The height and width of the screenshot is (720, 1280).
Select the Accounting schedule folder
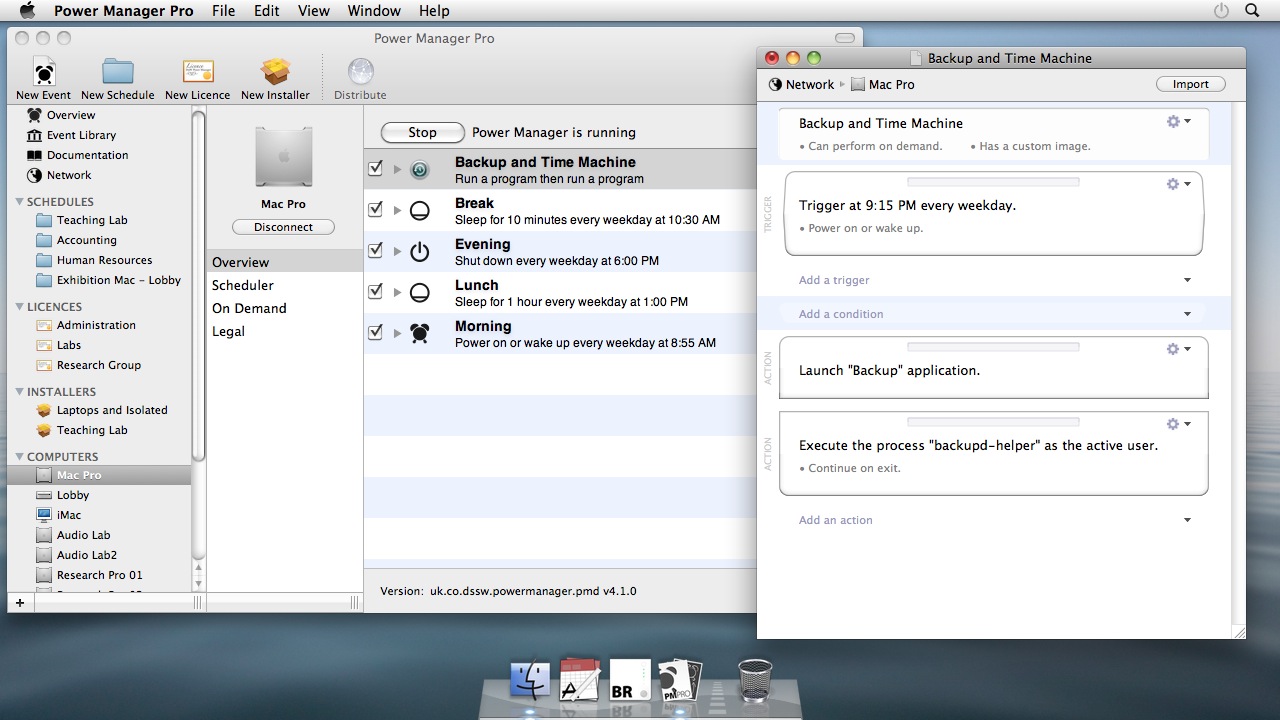pyautogui.click(x=86, y=240)
